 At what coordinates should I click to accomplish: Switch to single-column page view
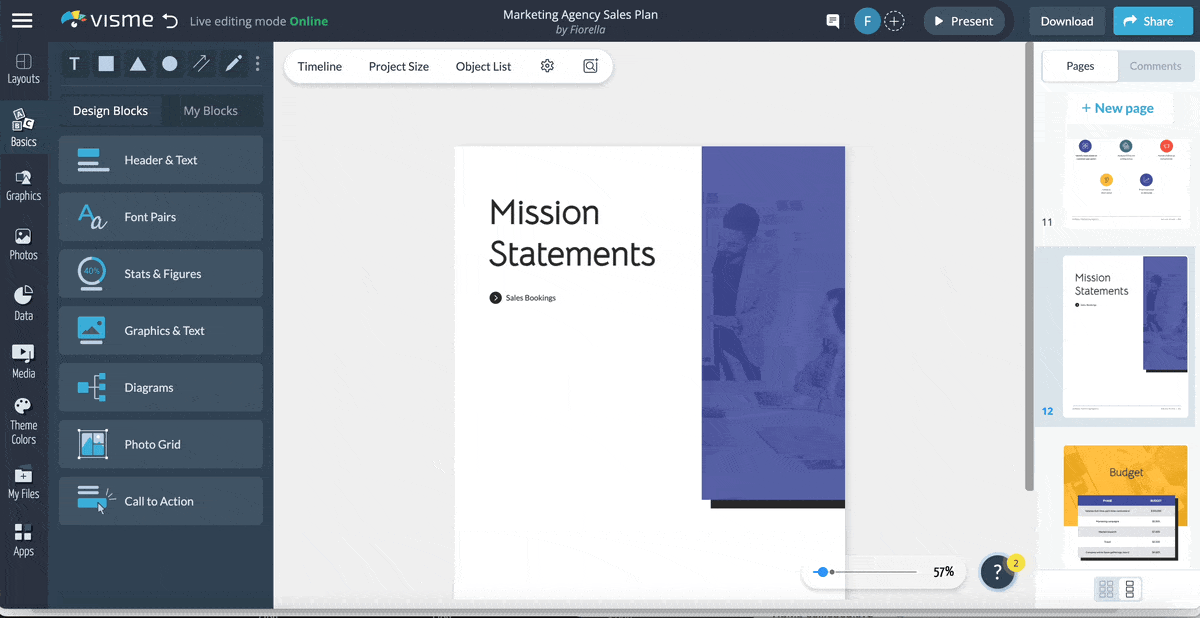(1130, 589)
